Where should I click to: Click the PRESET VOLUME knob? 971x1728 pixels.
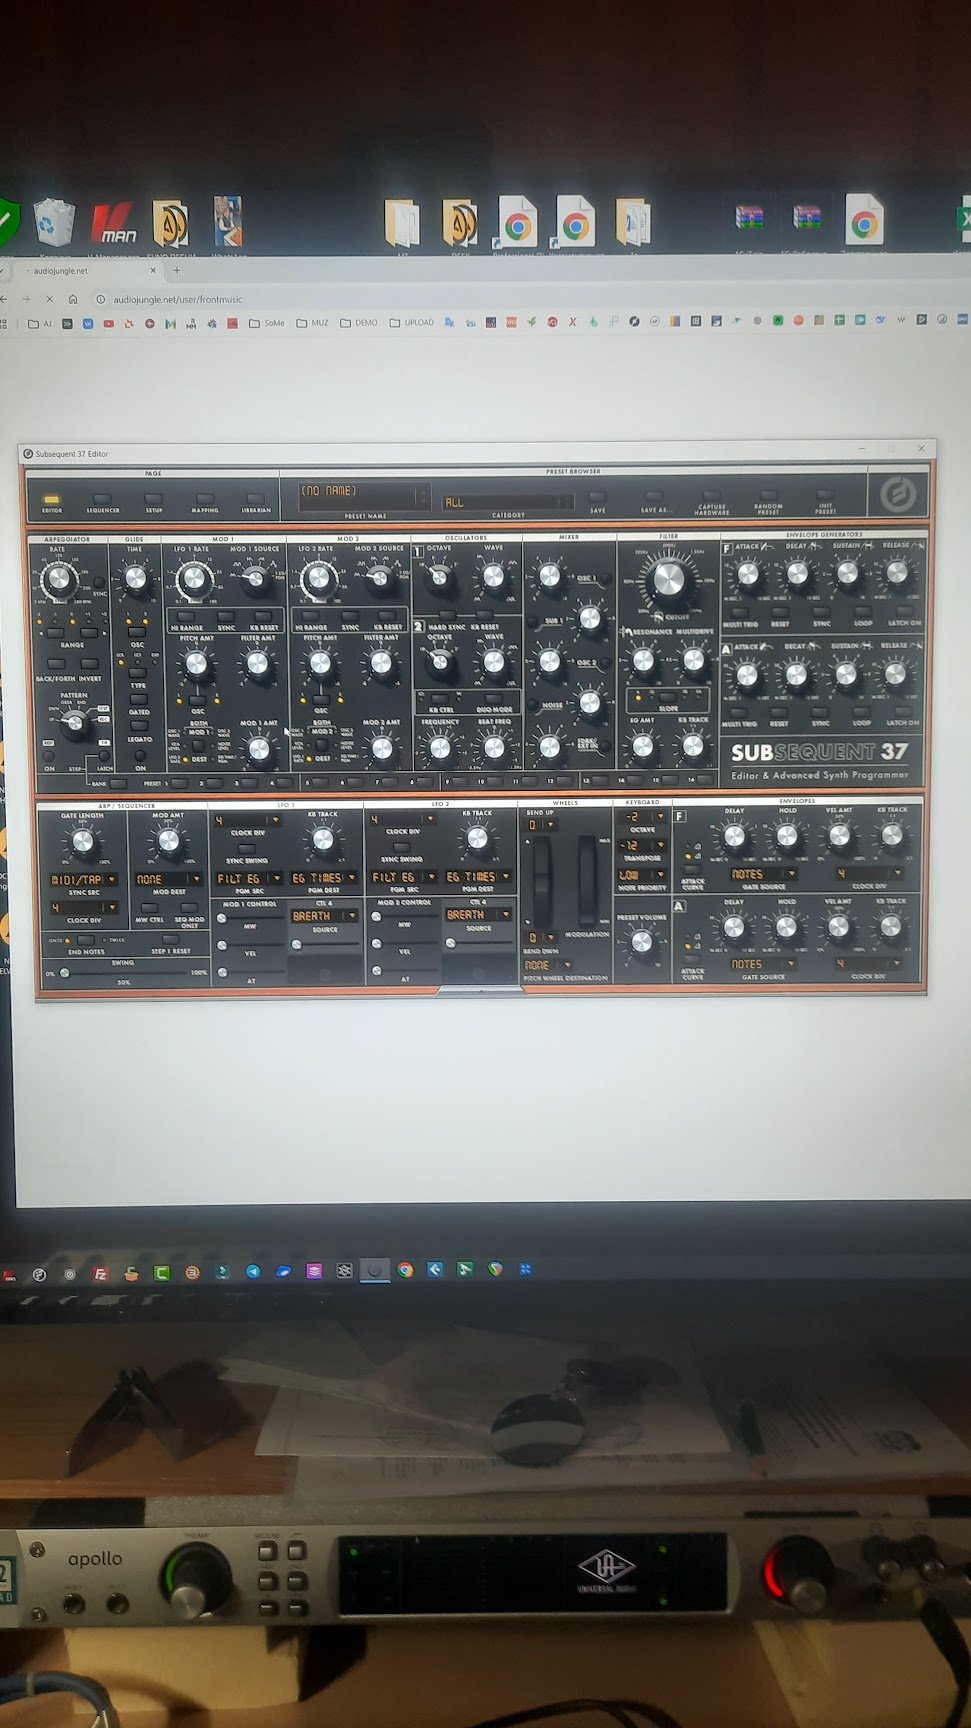[641, 942]
